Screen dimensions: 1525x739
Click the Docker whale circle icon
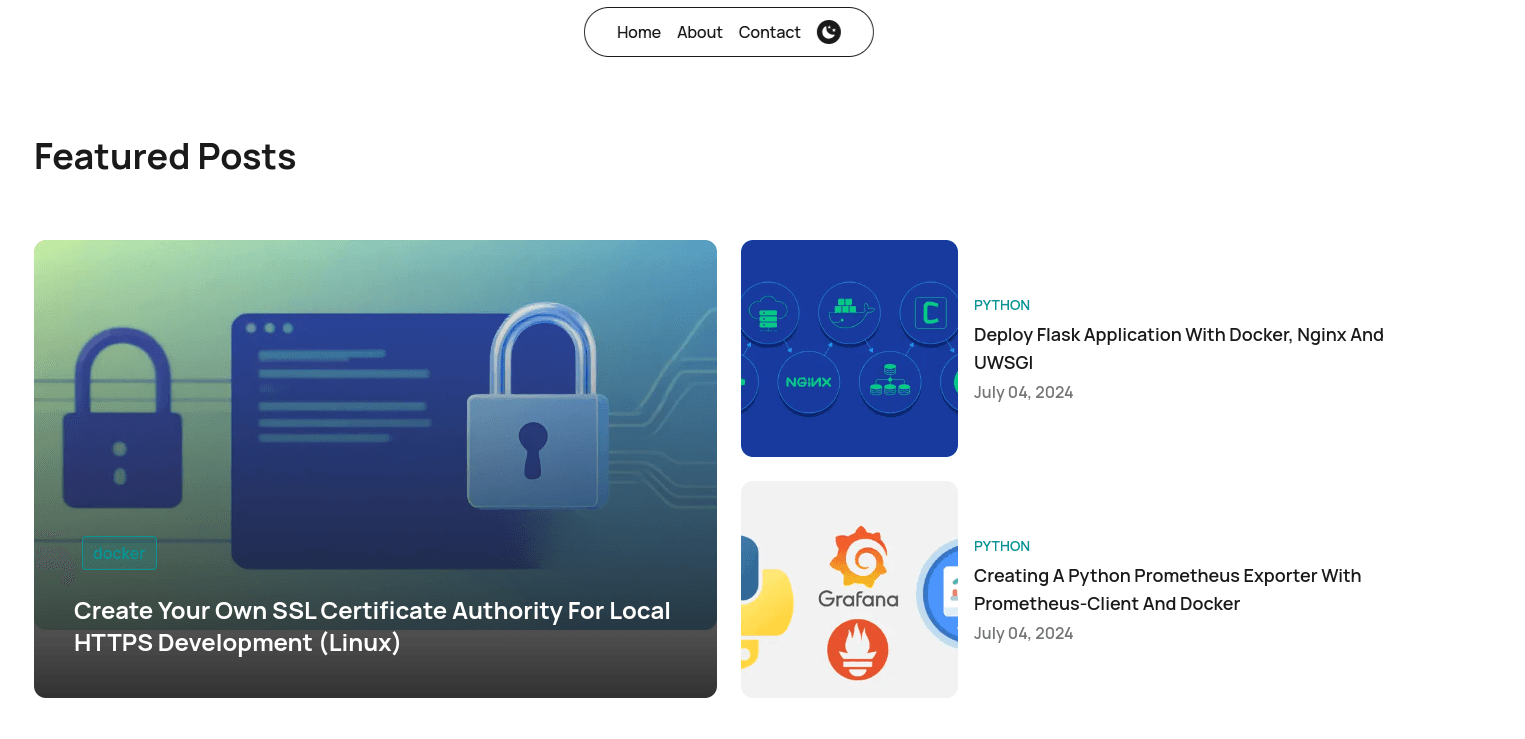(x=848, y=311)
